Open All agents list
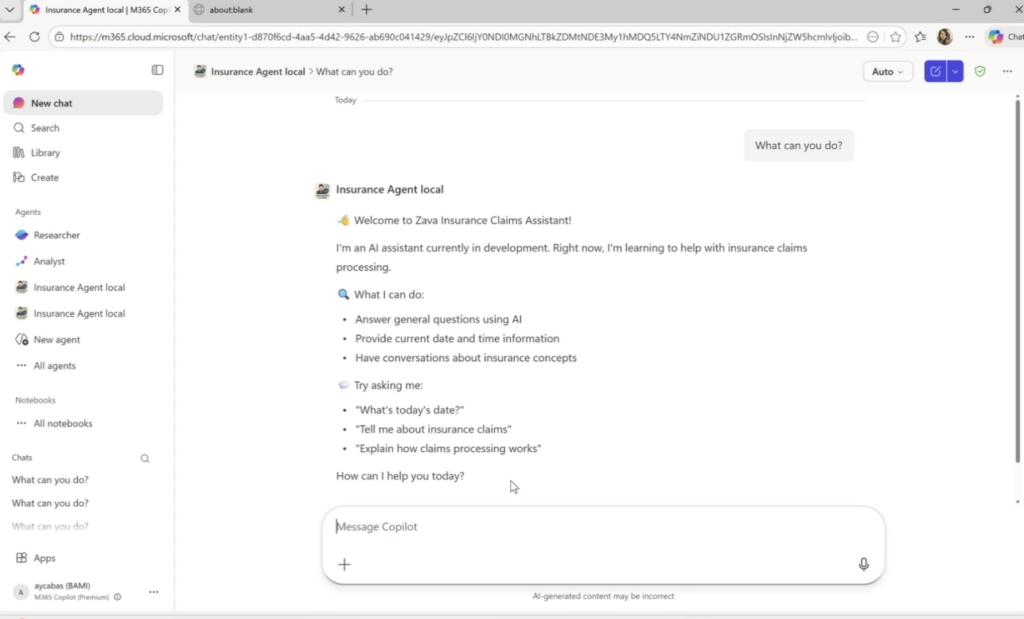 54,366
